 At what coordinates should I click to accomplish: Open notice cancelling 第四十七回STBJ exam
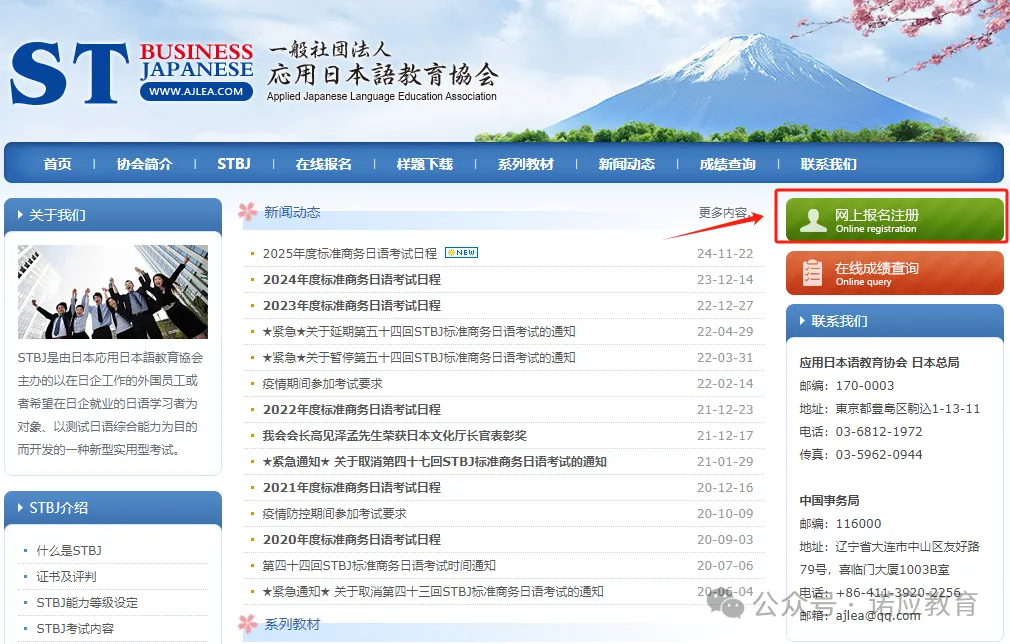435,462
